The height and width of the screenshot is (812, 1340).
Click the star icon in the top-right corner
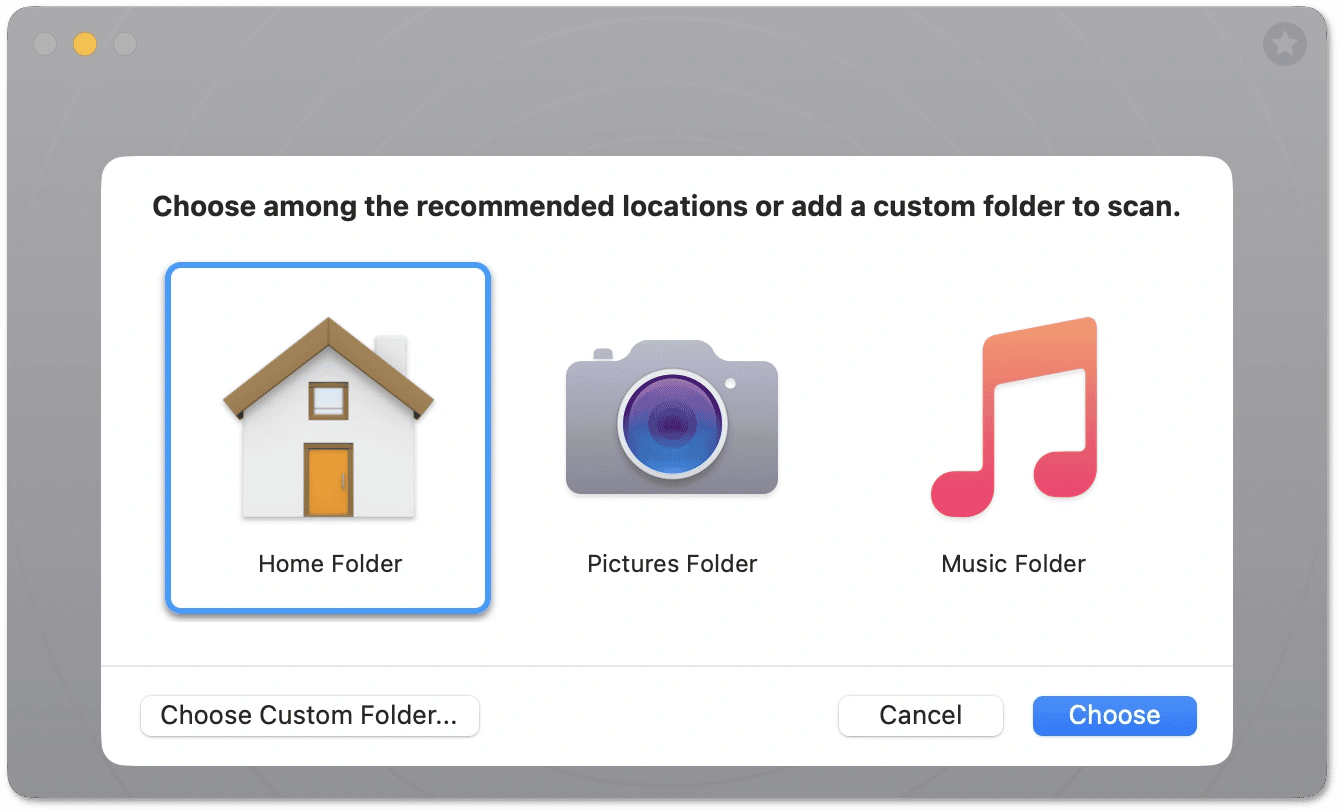point(1285,44)
